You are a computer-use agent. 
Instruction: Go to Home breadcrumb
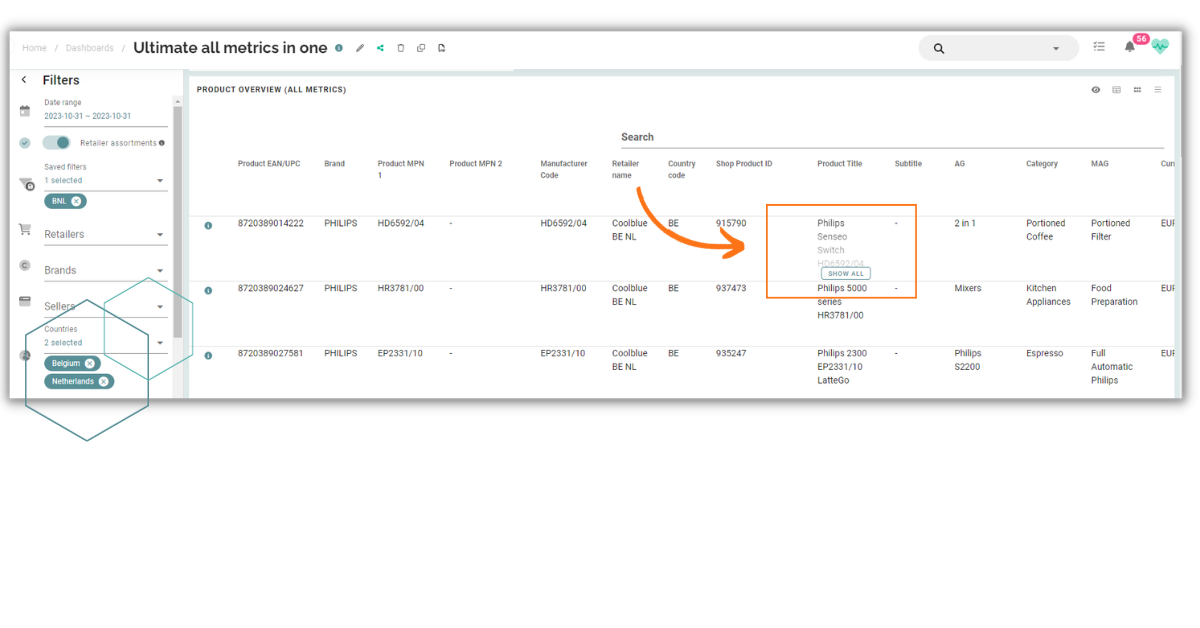point(34,48)
